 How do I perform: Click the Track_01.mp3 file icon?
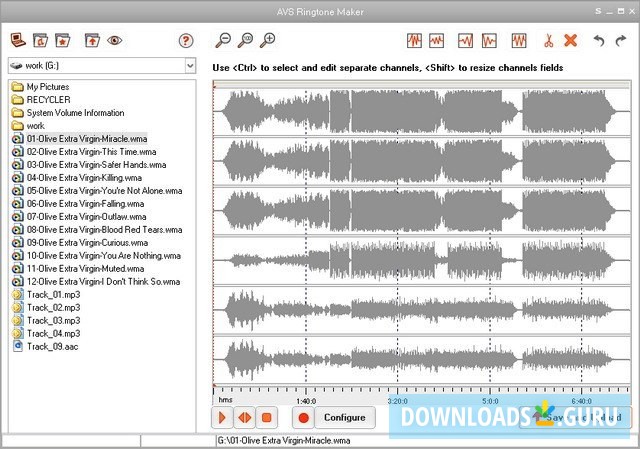pos(18,295)
